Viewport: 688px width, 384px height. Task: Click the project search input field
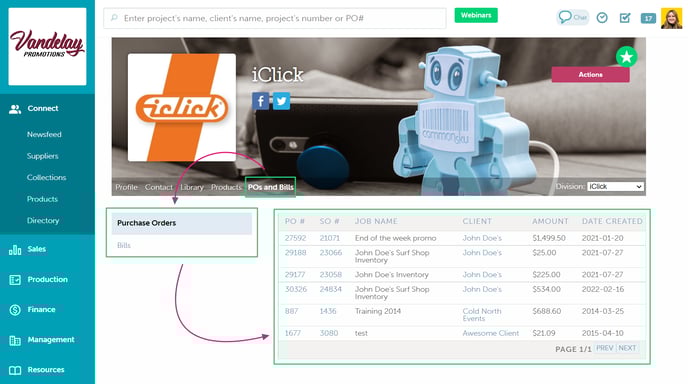[275, 18]
